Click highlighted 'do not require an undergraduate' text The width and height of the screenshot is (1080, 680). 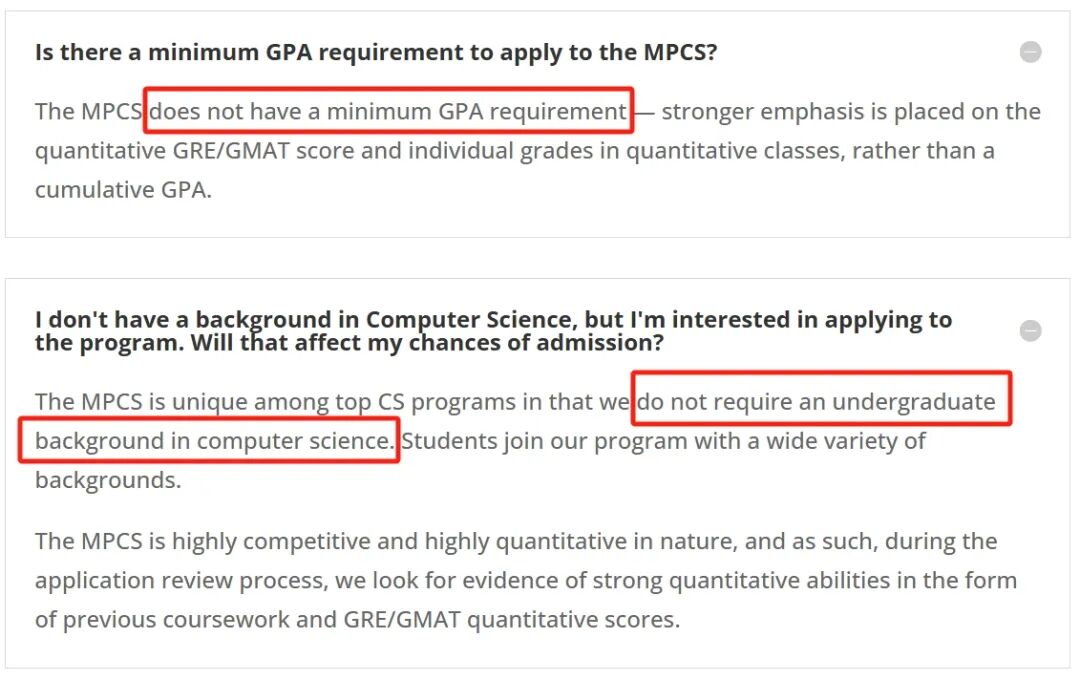(x=816, y=402)
